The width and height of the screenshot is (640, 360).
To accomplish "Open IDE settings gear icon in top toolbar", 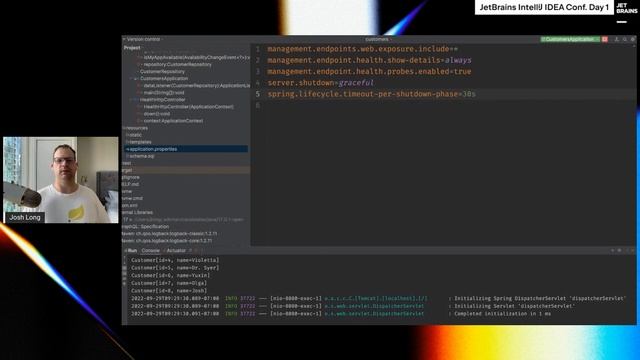I will pos(633,39).
